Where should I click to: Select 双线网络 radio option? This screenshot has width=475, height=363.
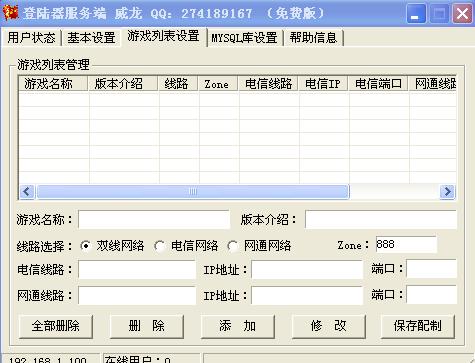86,246
